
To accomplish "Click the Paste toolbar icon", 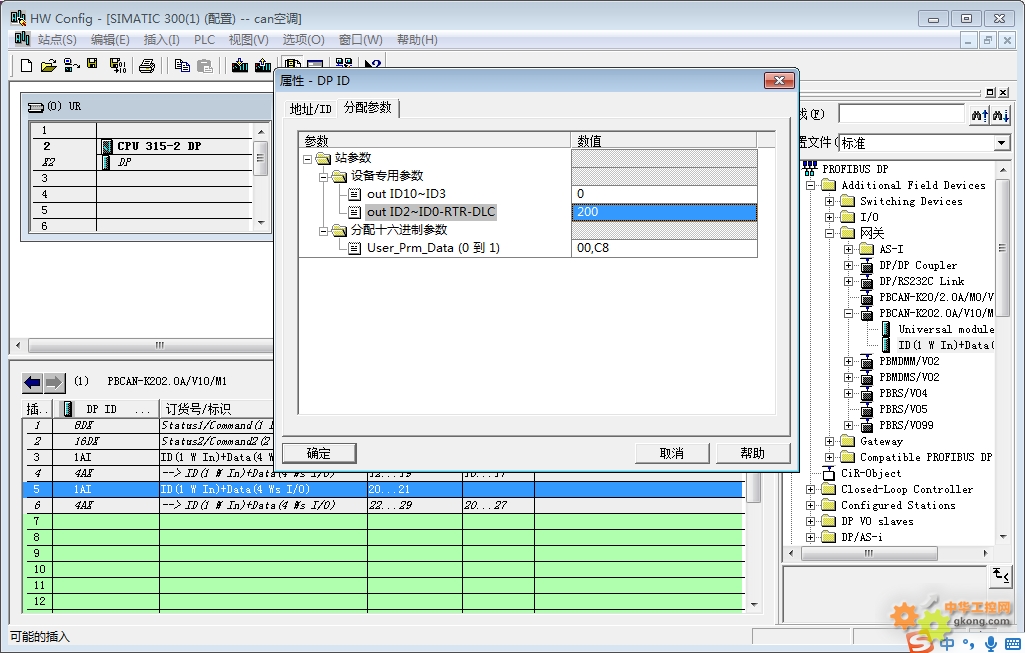I will 205,65.
